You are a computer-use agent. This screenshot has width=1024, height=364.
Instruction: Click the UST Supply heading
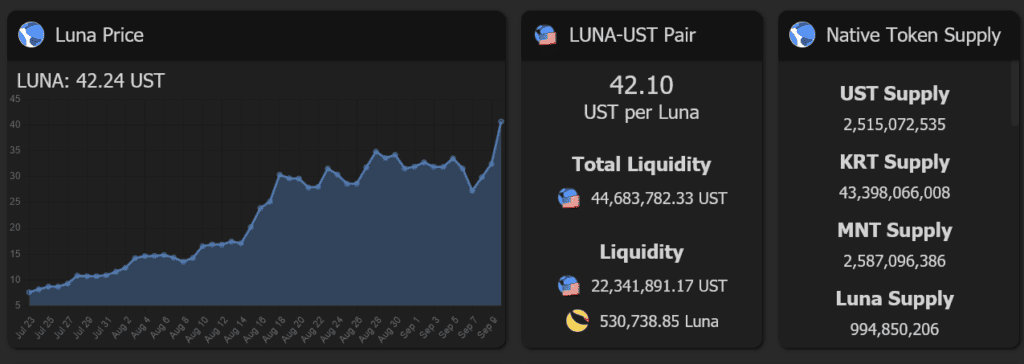click(x=895, y=95)
